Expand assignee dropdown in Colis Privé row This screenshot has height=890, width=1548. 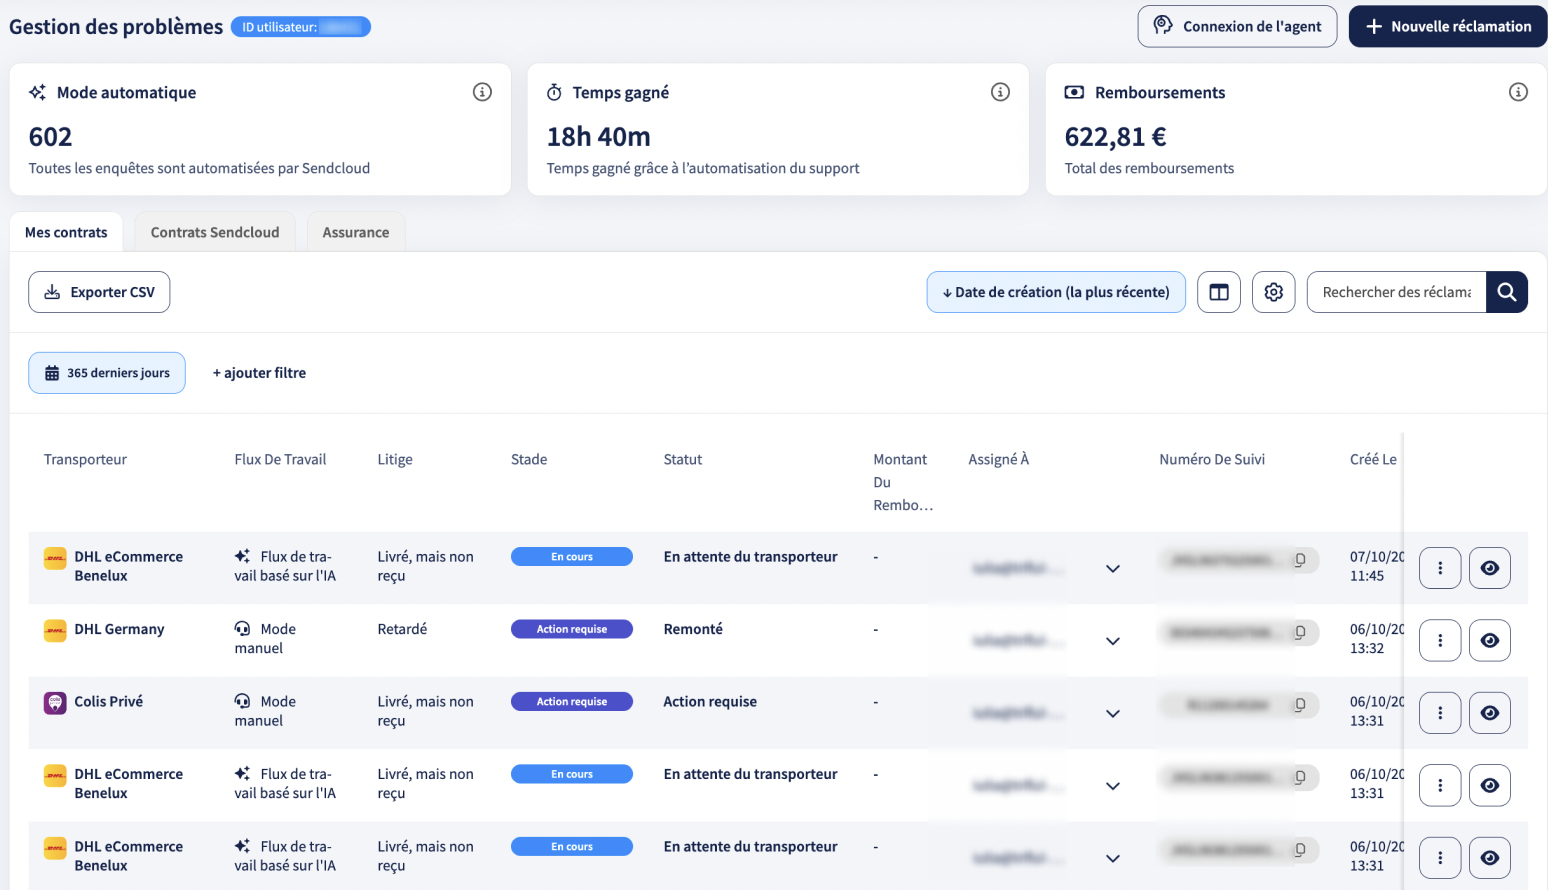(x=1113, y=714)
